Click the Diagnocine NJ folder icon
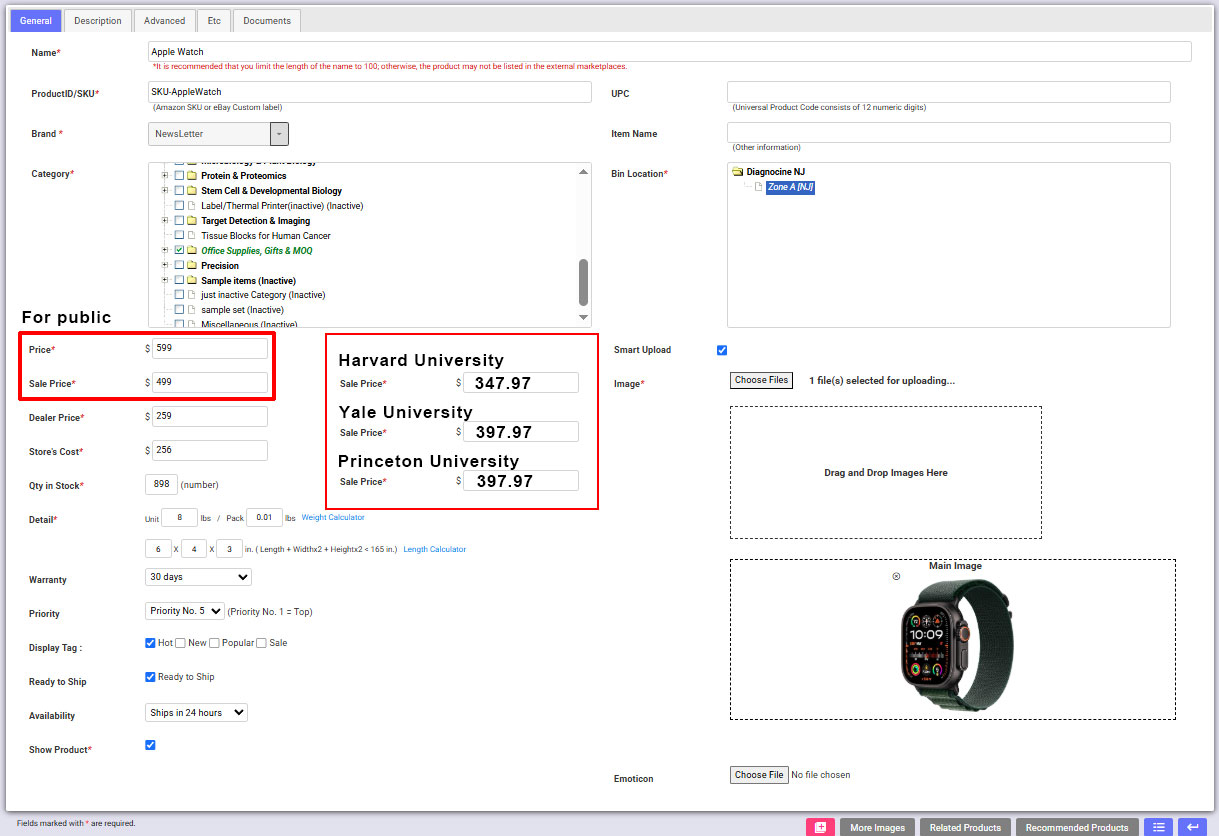The image size is (1219, 836). (738, 172)
